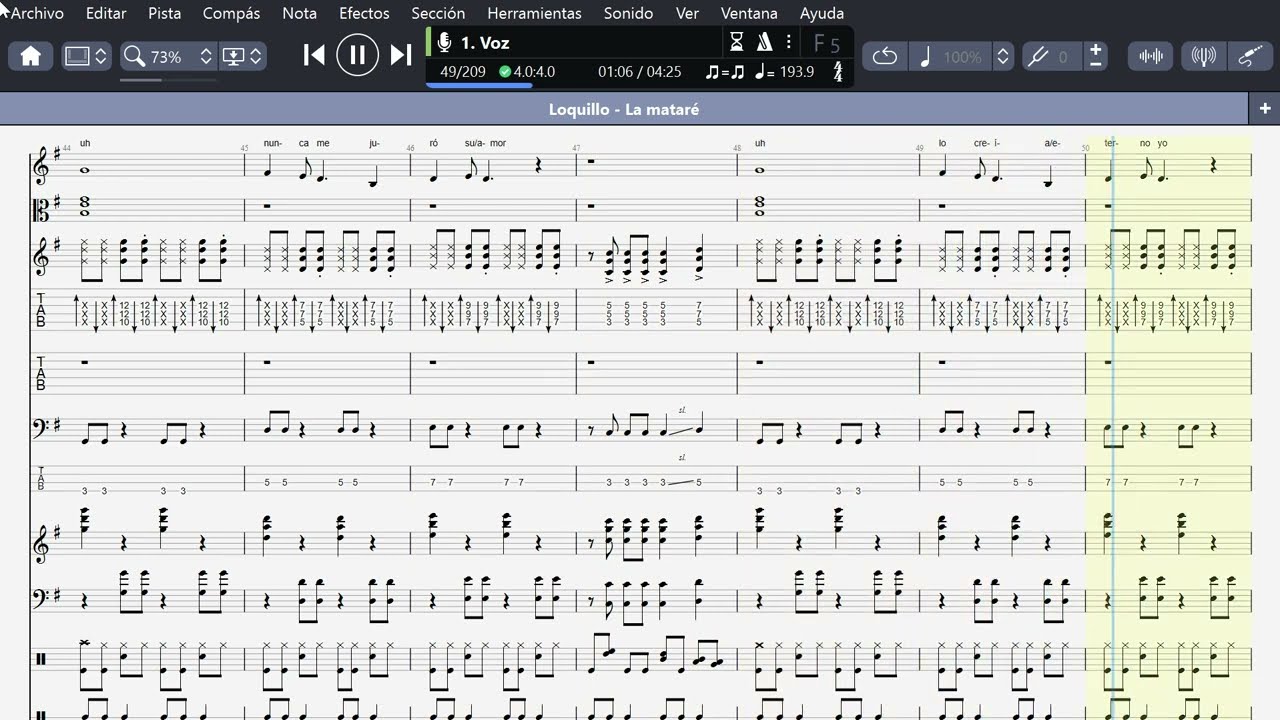Click the 01:06 / 04:25 time display

[x=640, y=72]
